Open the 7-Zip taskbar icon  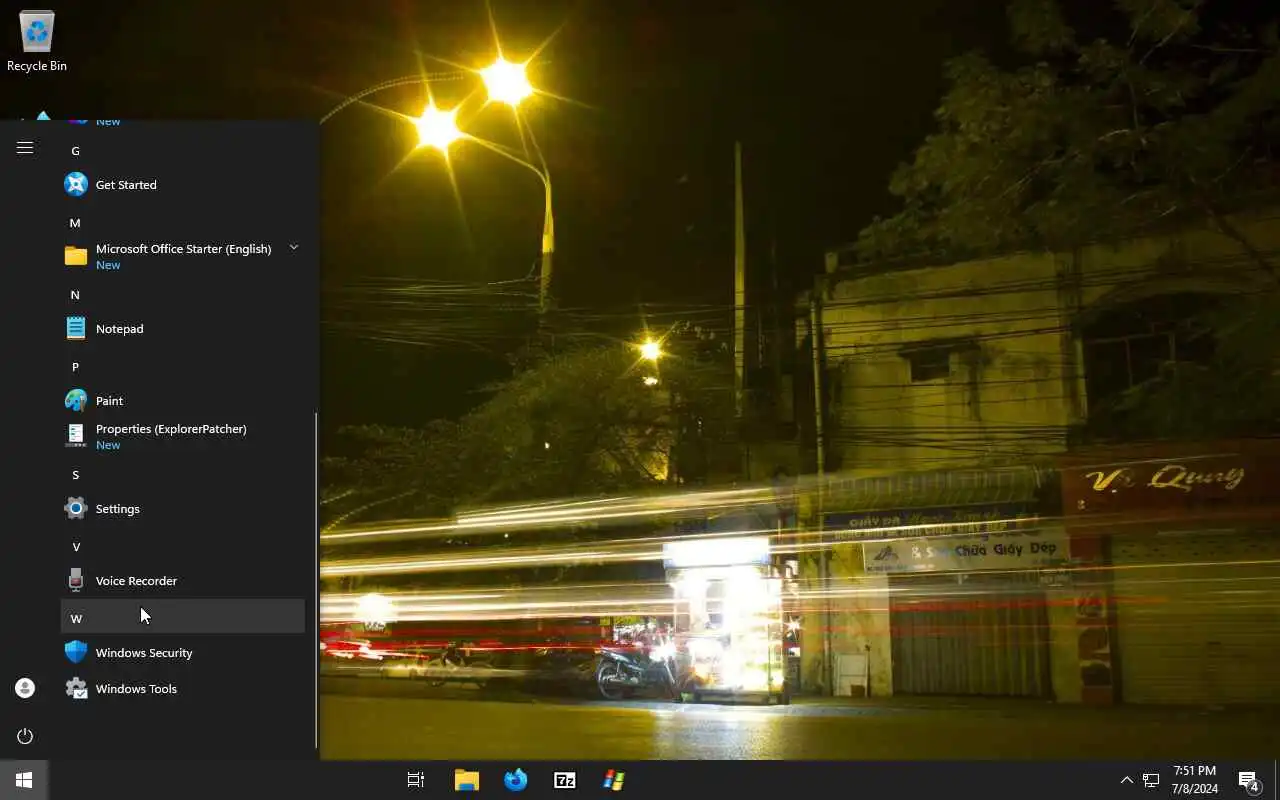pos(565,780)
